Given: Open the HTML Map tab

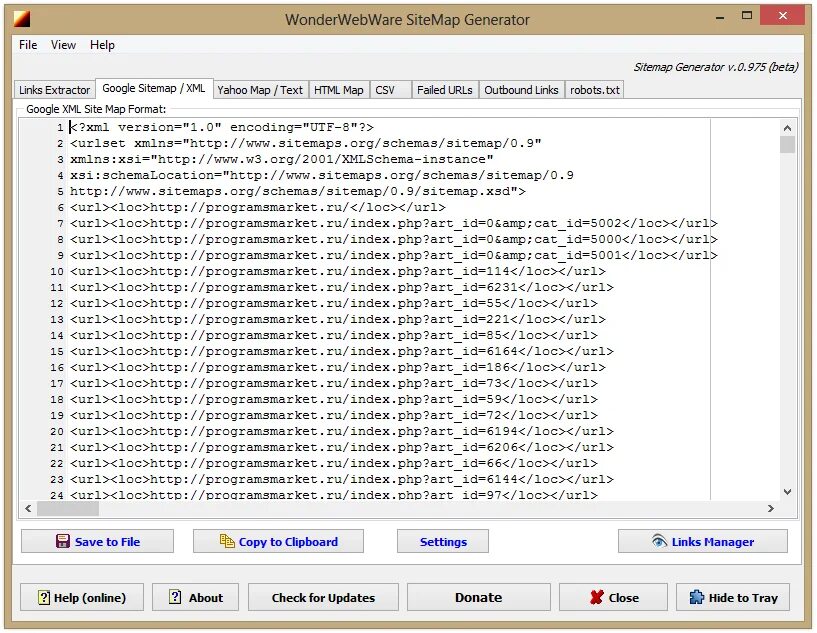Looking at the screenshot, I should 339,90.
